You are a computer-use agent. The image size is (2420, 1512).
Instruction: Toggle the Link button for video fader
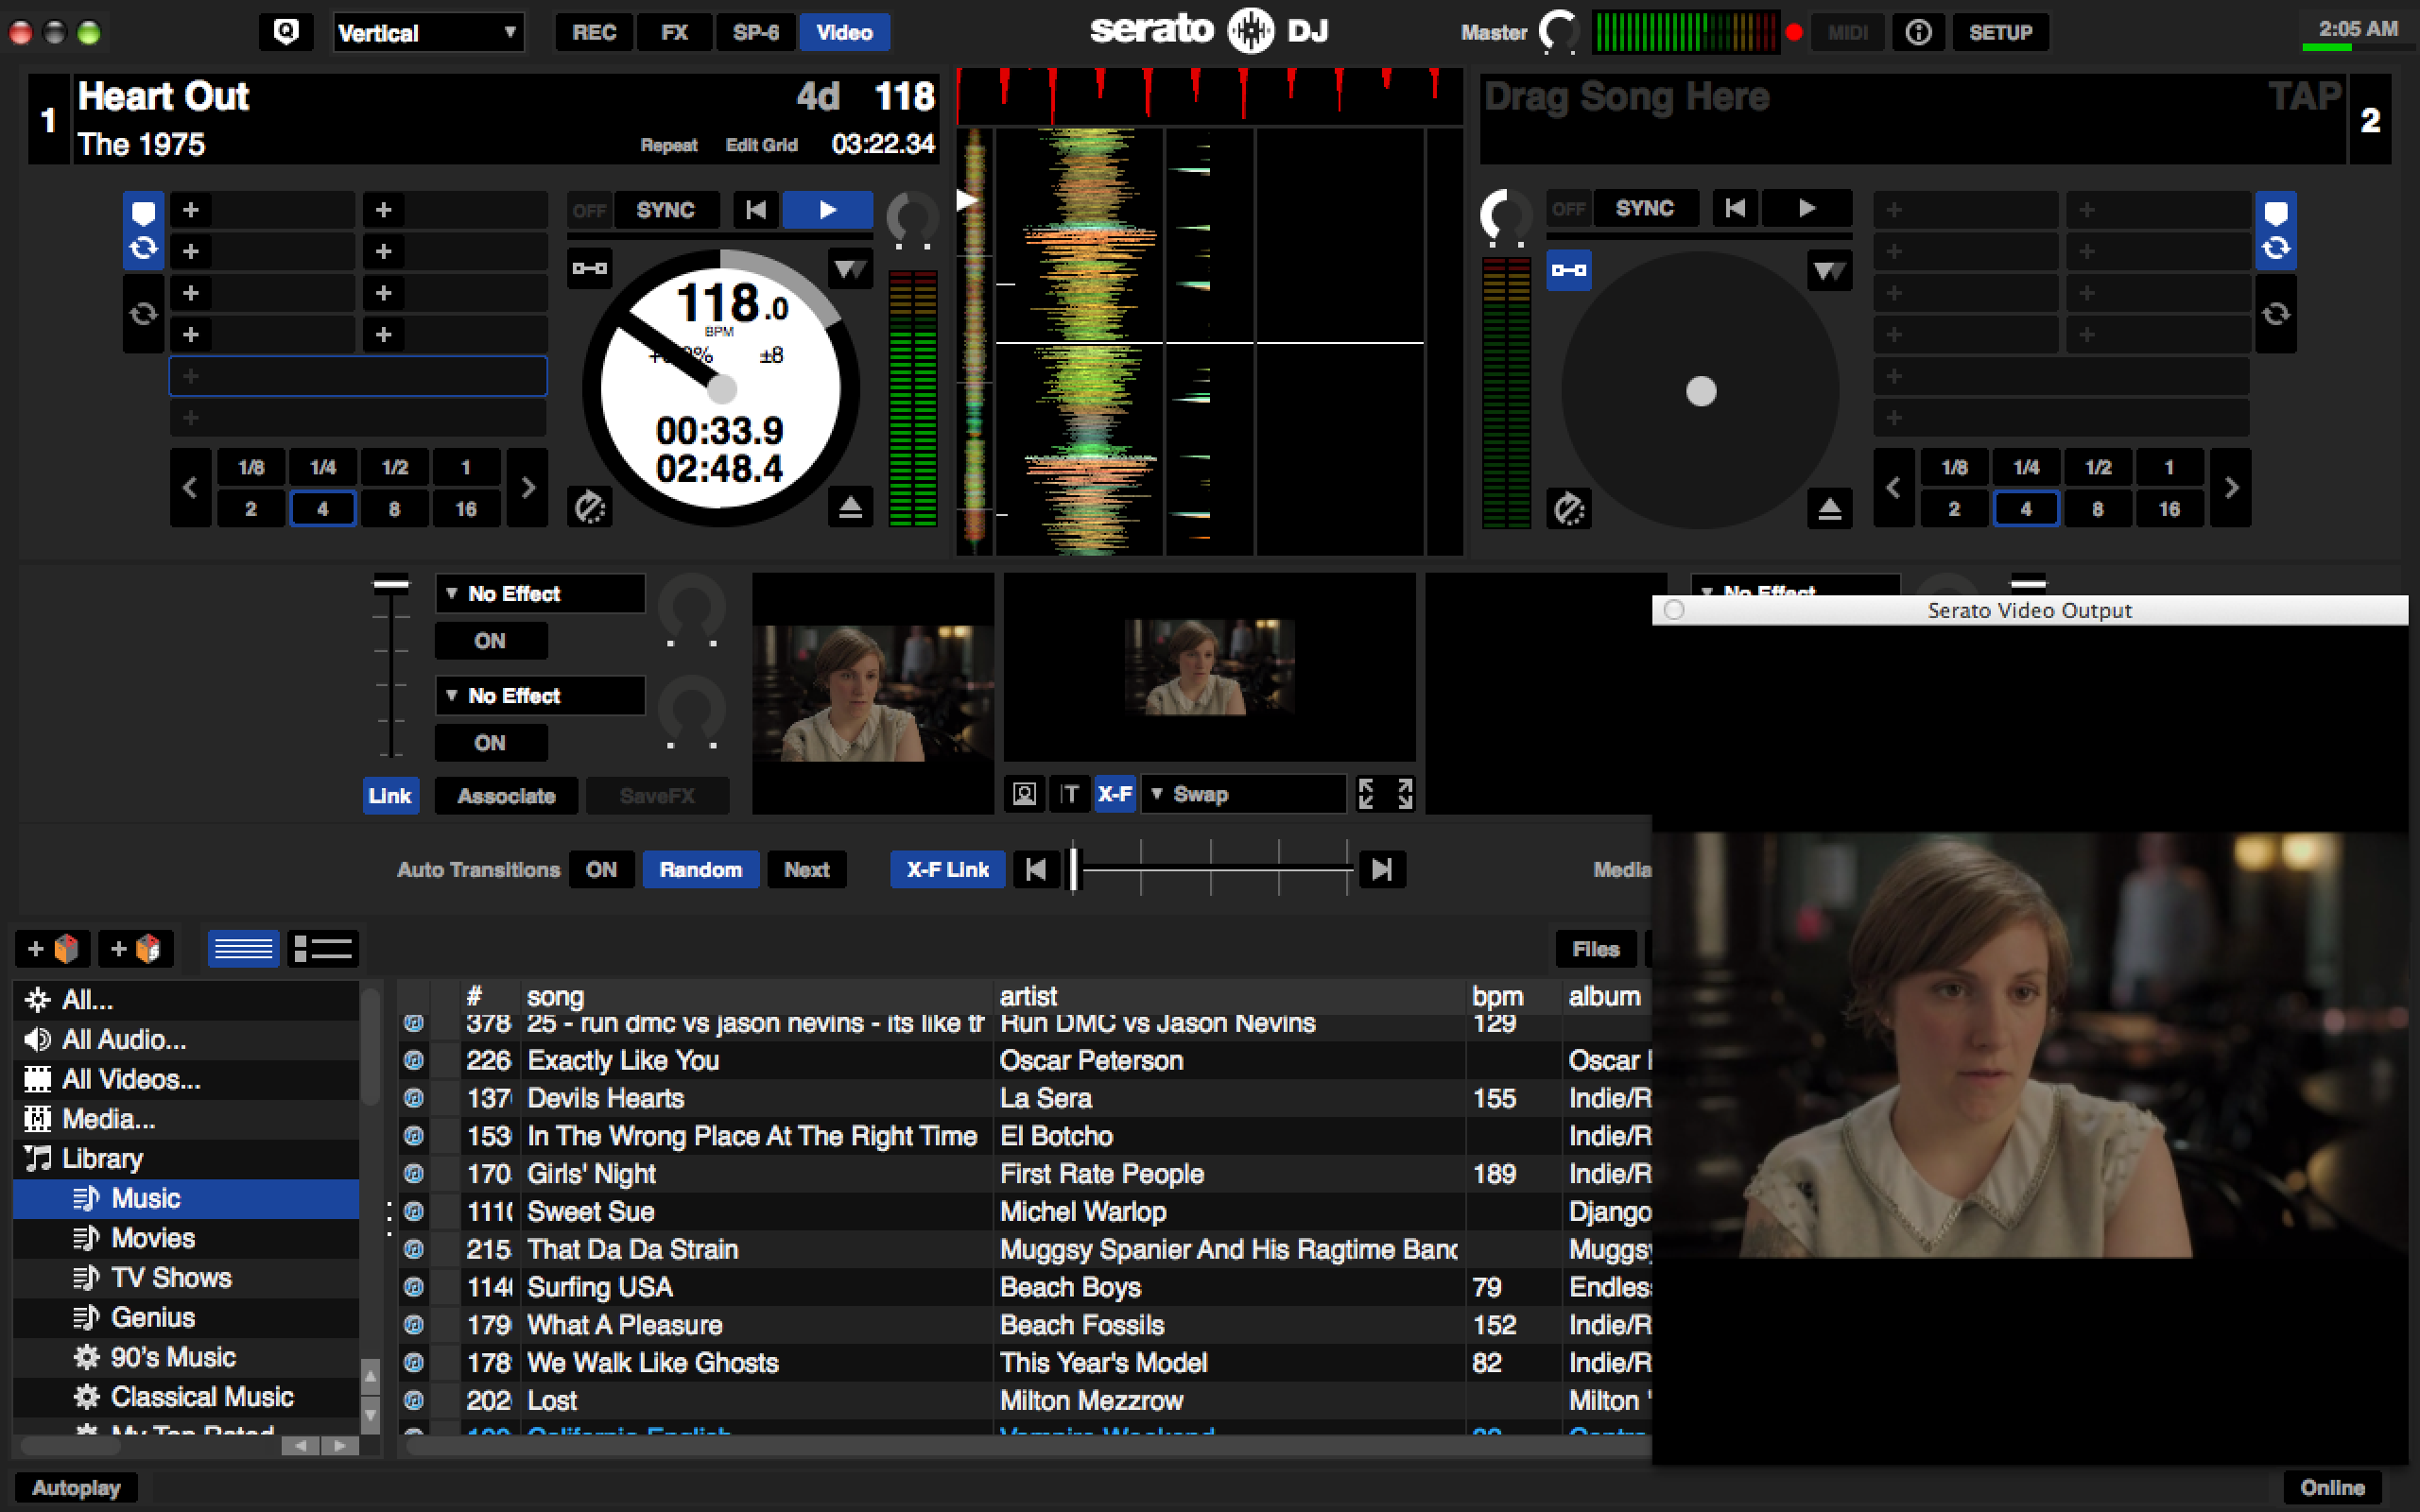coord(390,796)
